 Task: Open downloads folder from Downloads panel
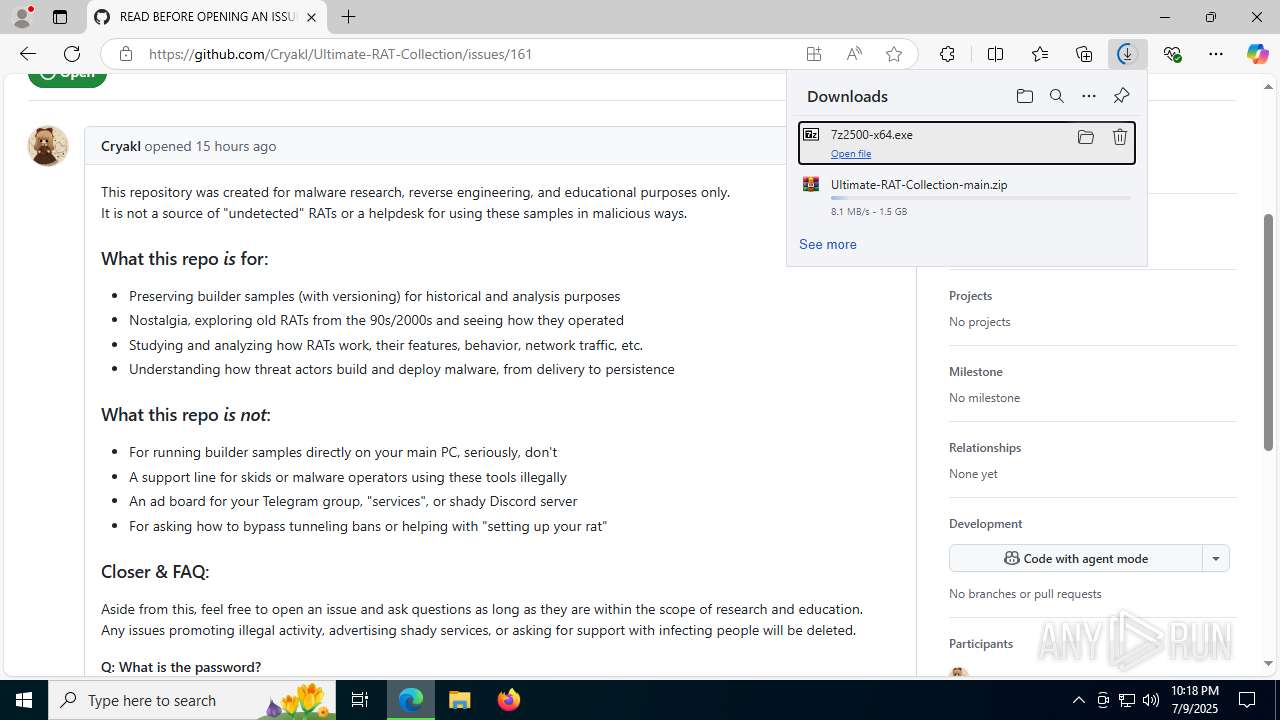click(x=1024, y=96)
